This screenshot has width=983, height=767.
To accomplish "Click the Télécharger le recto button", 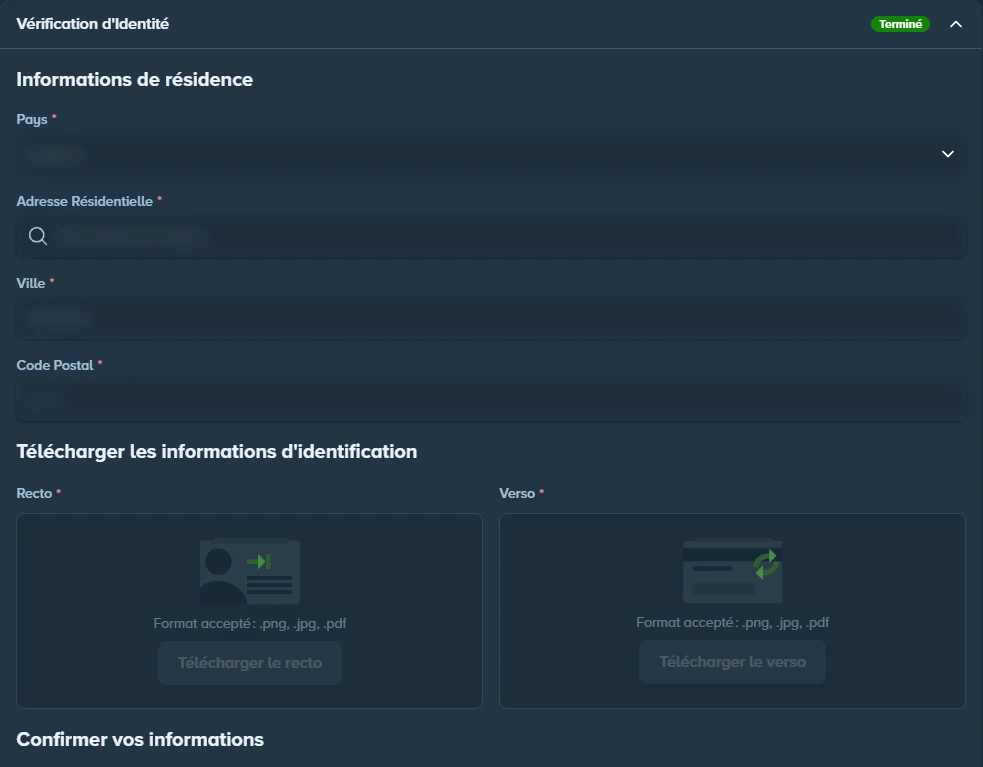I will (250, 662).
